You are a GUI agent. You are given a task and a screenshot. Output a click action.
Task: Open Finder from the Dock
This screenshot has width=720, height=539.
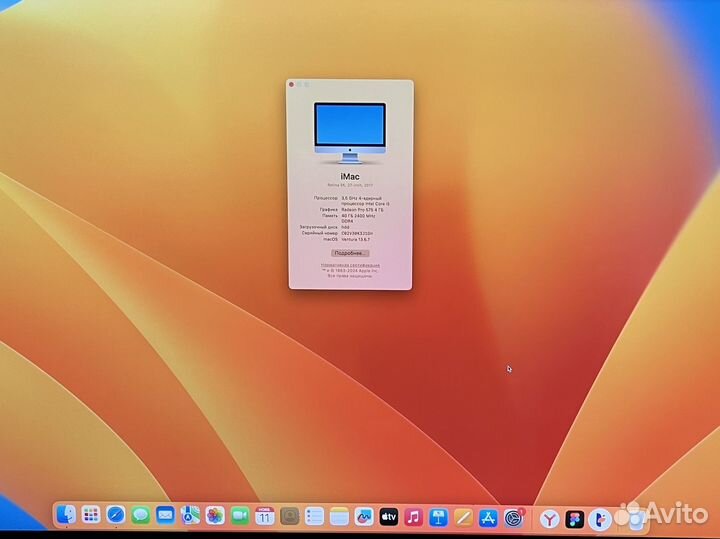pyautogui.click(x=66, y=515)
